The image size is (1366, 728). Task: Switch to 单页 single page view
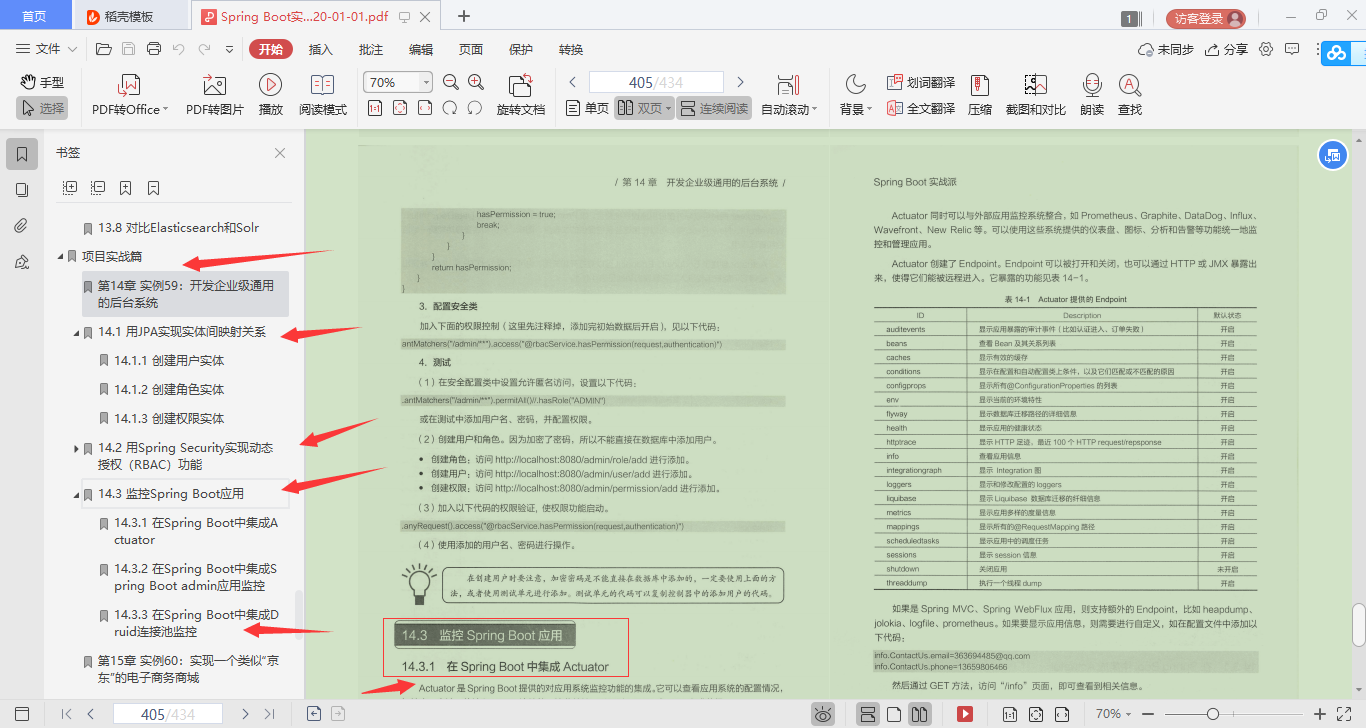click(587, 108)
